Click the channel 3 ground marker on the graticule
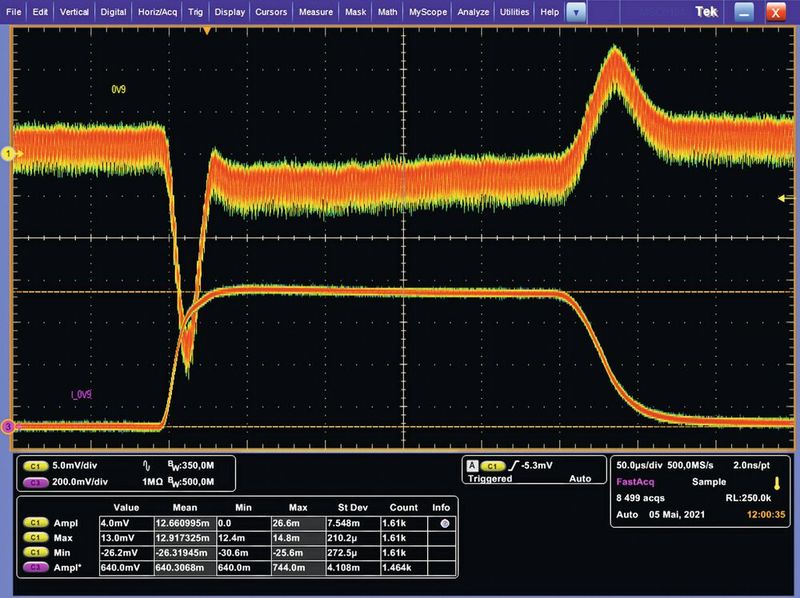This screenshot has height=598, width=800. [10, 427]
